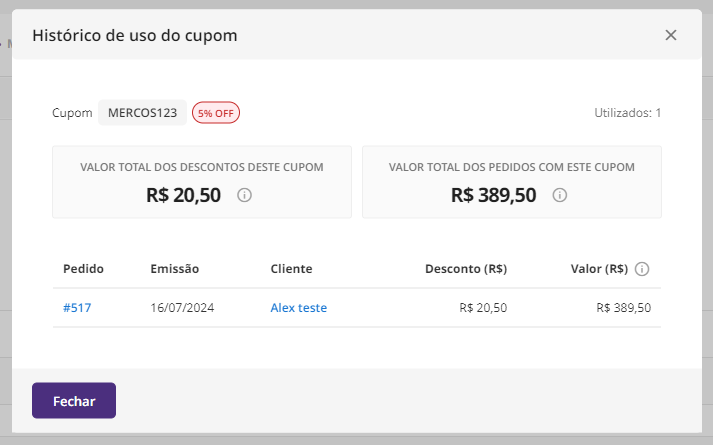Open client Alex teste link
The height and width of the screenshot is (445, 713).
[298, 308]
